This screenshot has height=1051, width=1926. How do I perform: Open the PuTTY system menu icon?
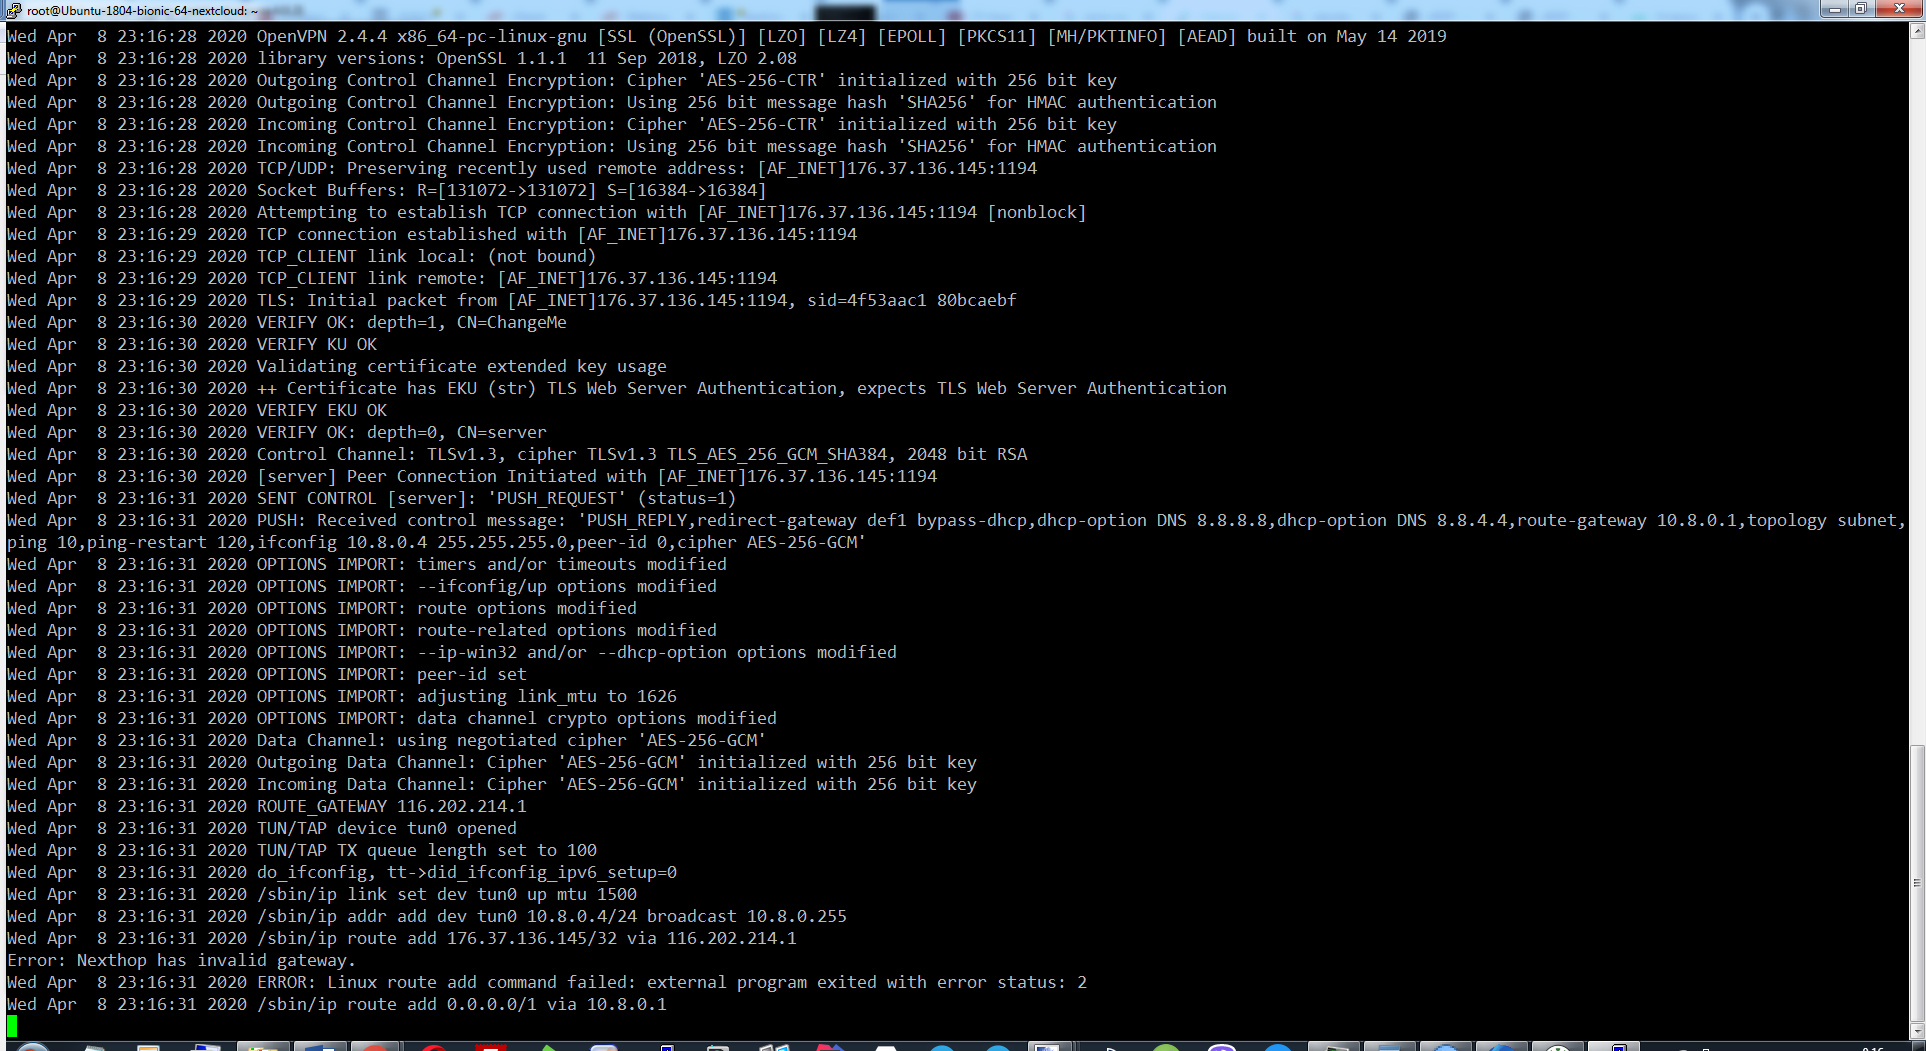[13, 10]
